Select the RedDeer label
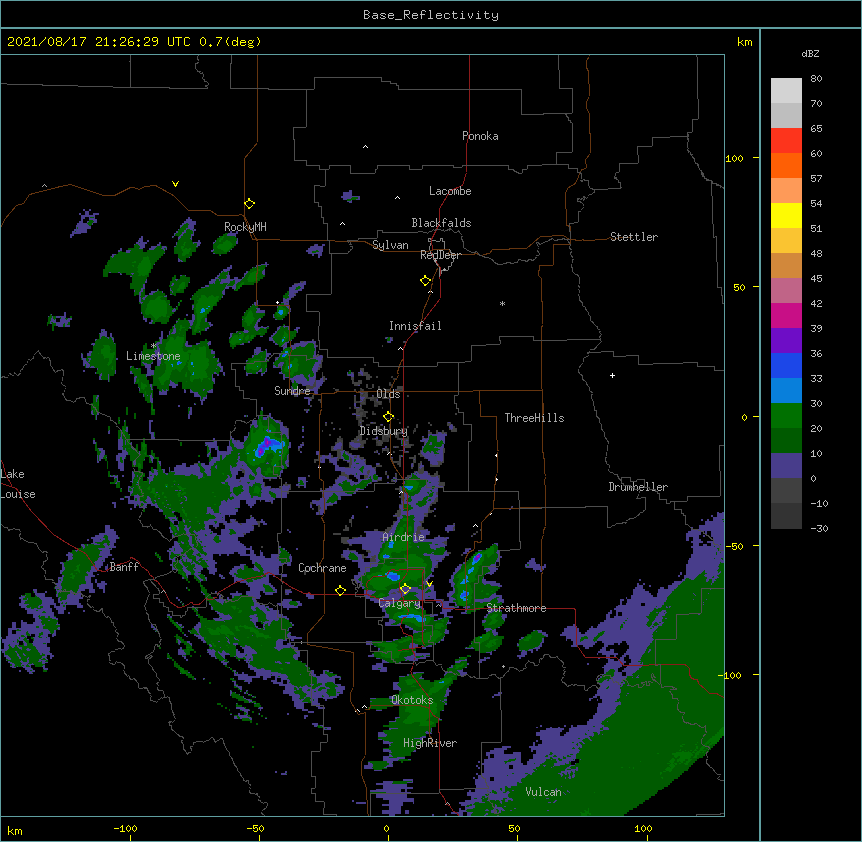The image size is (862, 842). coord(440,255)
